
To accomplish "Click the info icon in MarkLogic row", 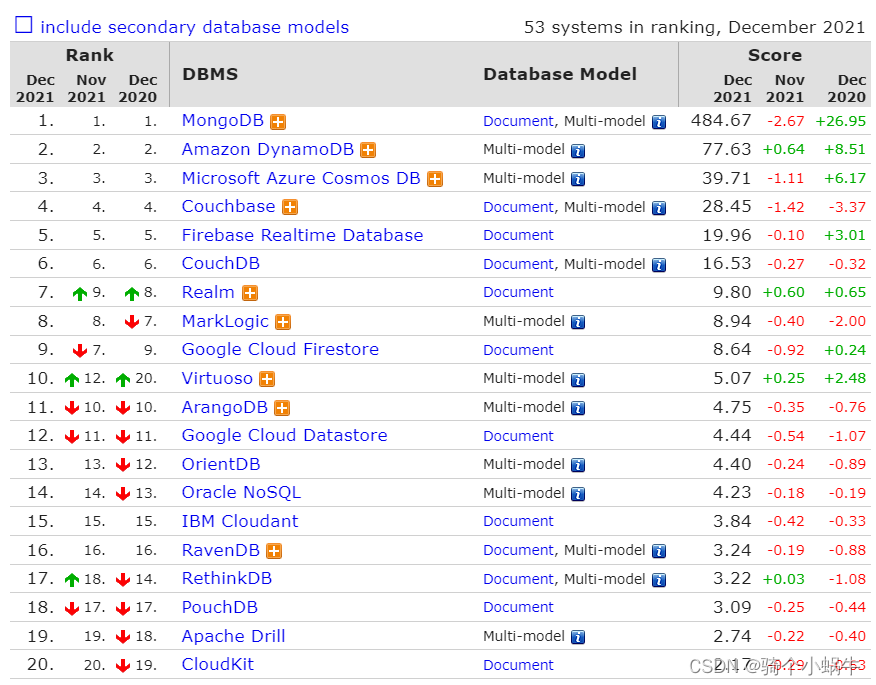I will [x=578, y=322].
